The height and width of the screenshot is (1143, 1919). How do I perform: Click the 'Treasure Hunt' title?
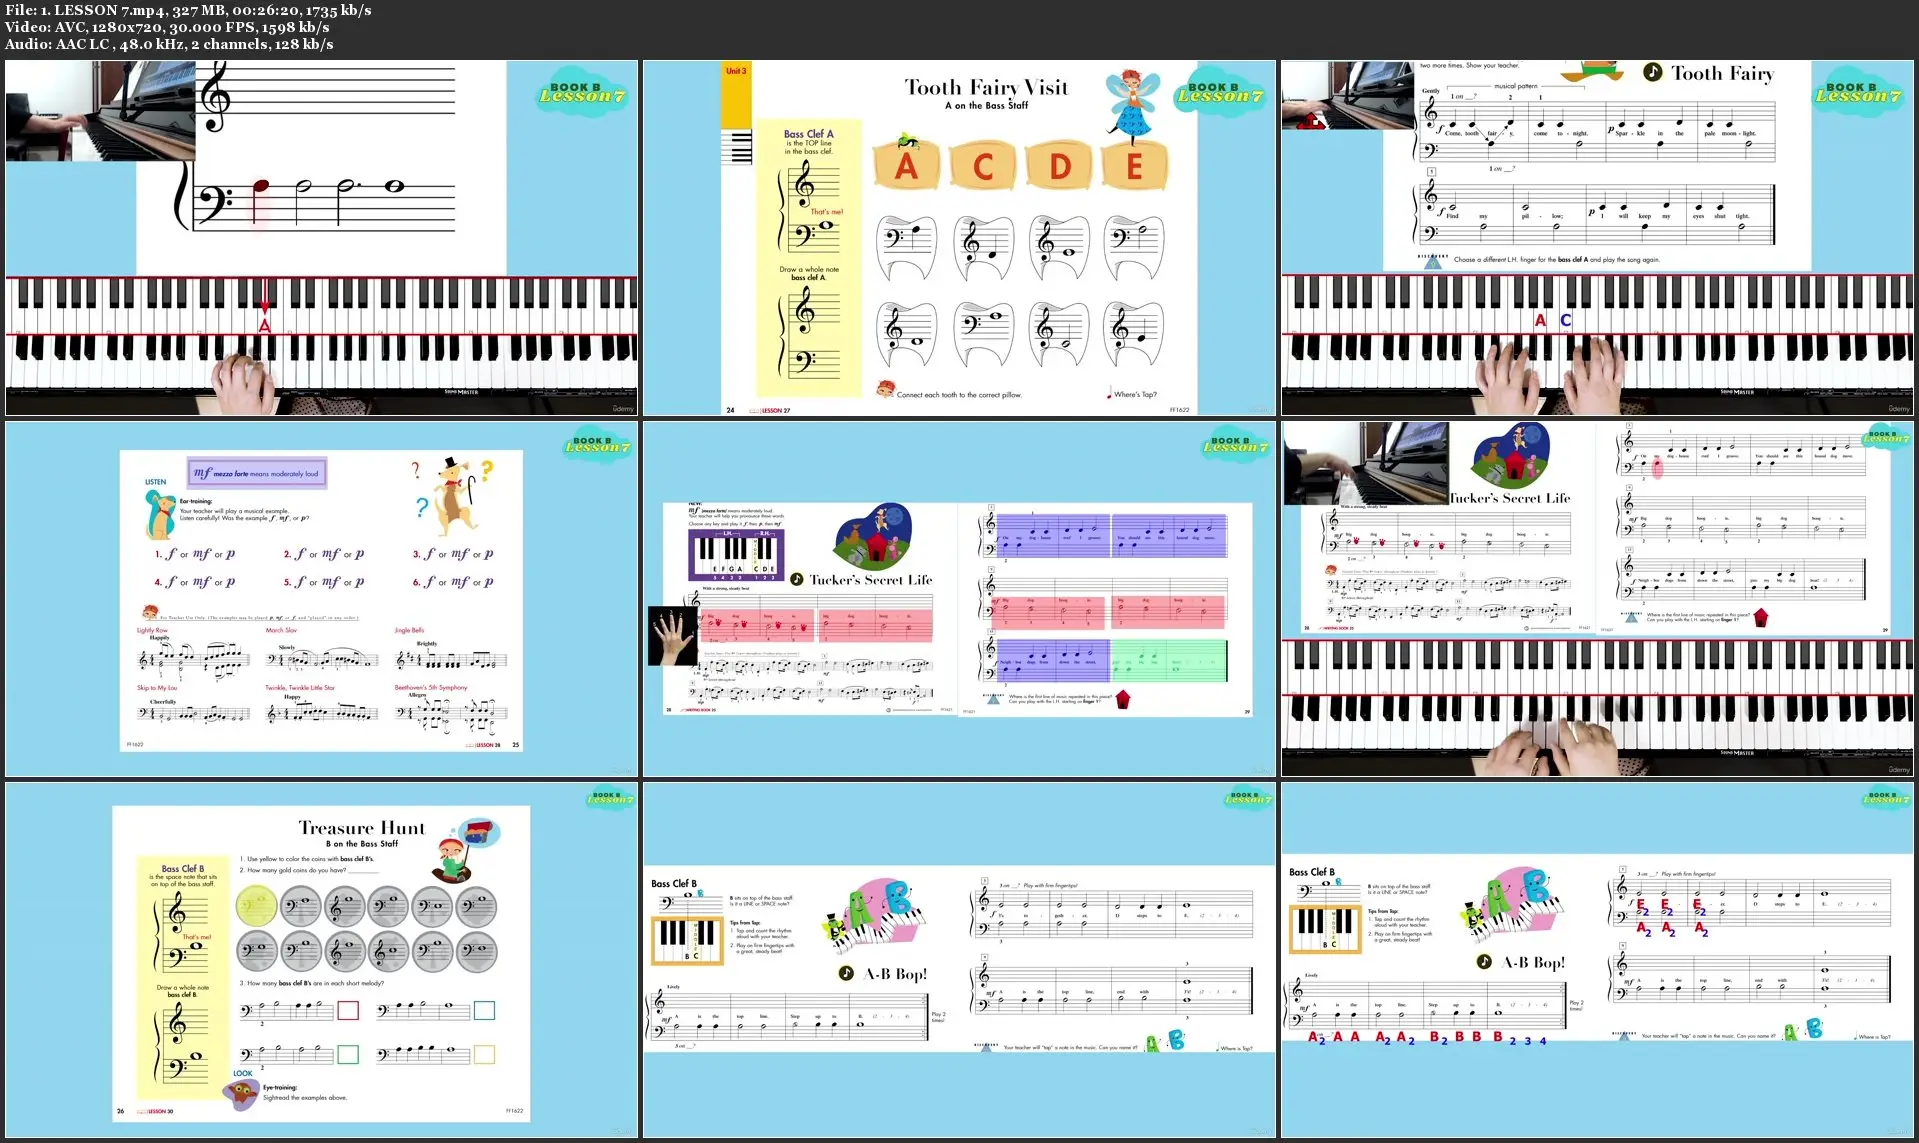click(x=362, y=828)
